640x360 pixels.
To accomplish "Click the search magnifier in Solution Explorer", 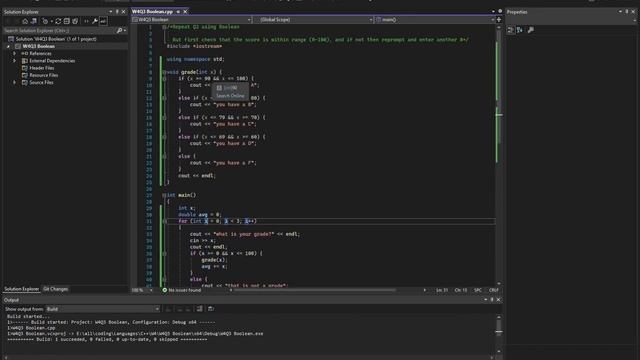I will click(x=119, y=31).
